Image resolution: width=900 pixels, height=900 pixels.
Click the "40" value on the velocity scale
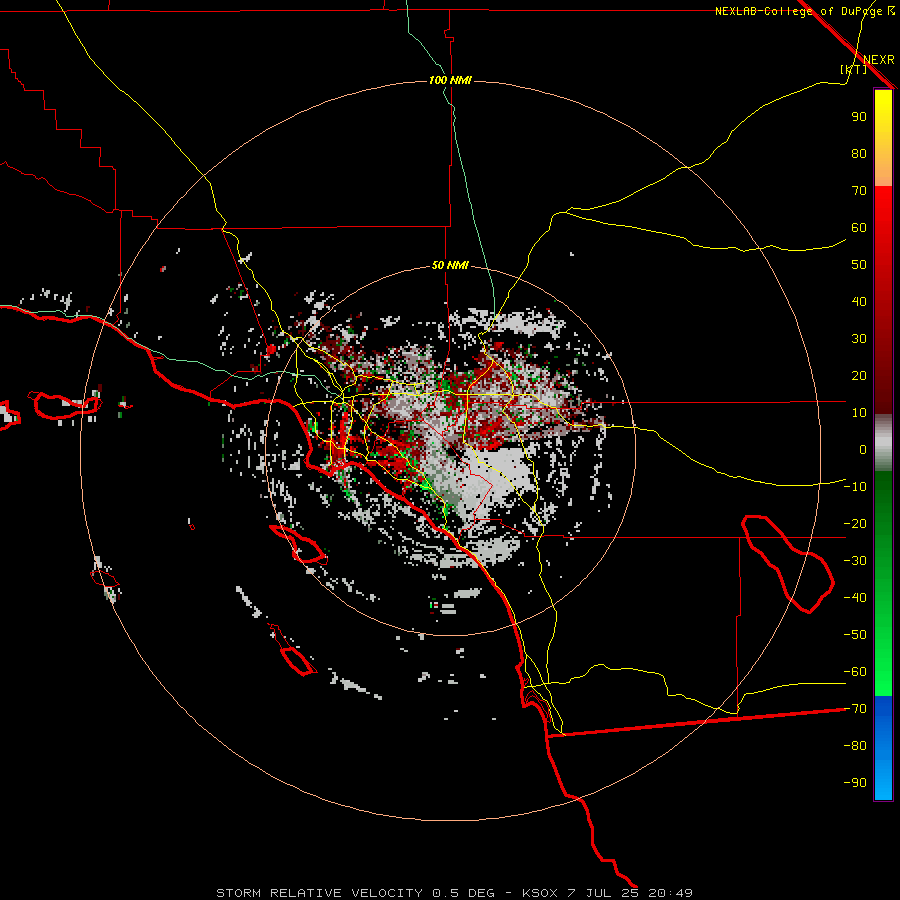(x=859, y=302)
